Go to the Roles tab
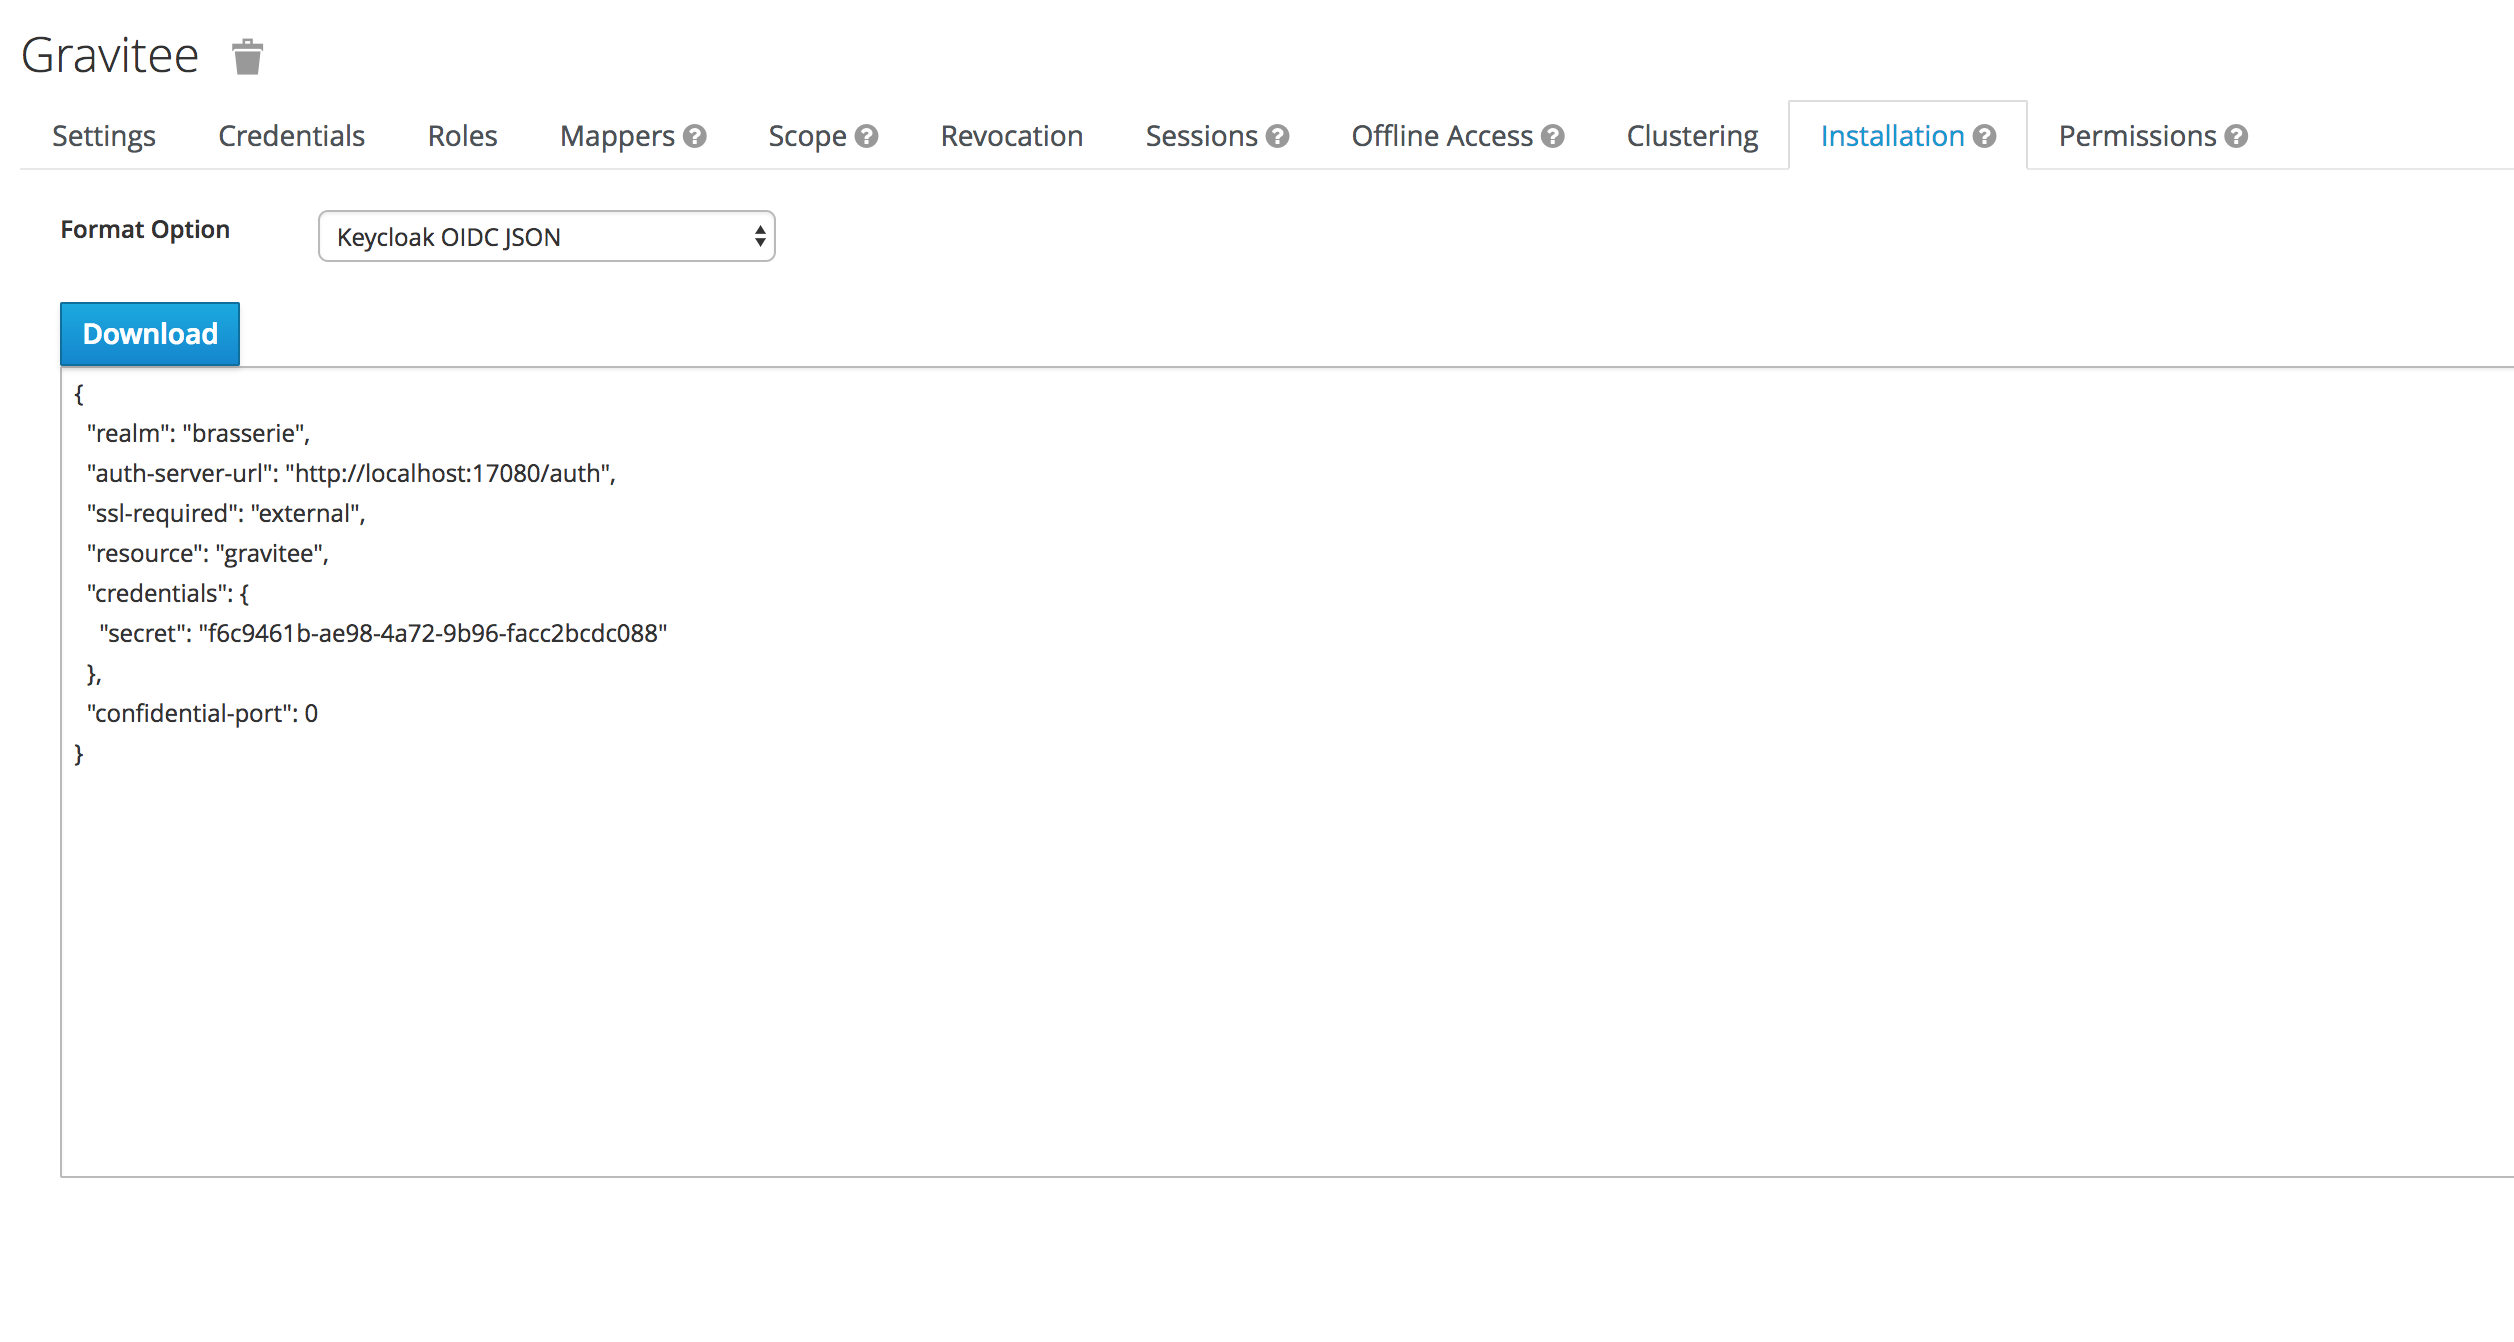Image resolution: width=2514 pixels, height=1342 pixels. 462,136
